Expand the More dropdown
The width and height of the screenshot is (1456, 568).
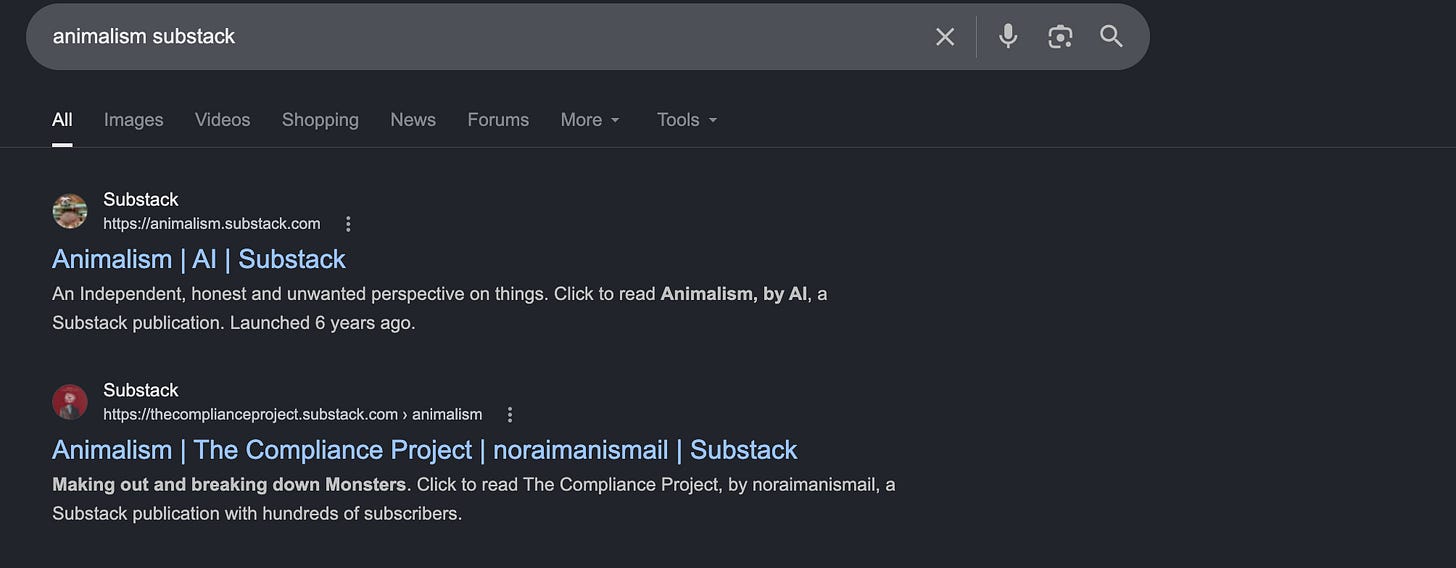tap(590, 120)
